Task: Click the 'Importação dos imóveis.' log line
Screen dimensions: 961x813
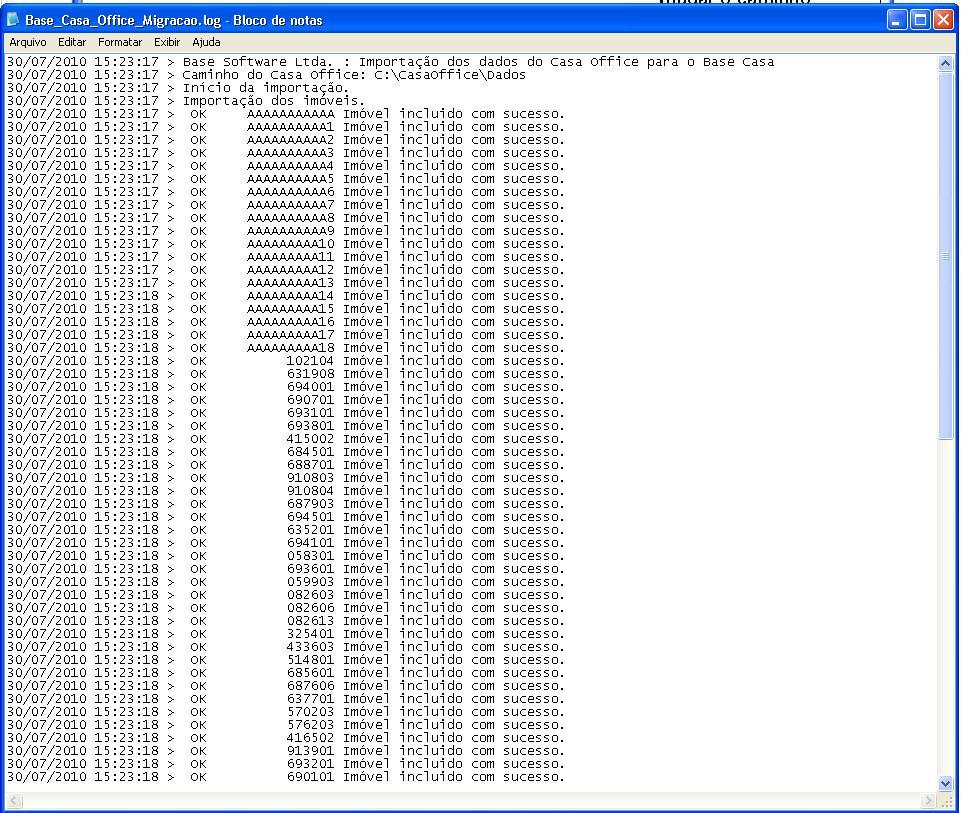Action: pyautogui.click(x=273, y=101)
